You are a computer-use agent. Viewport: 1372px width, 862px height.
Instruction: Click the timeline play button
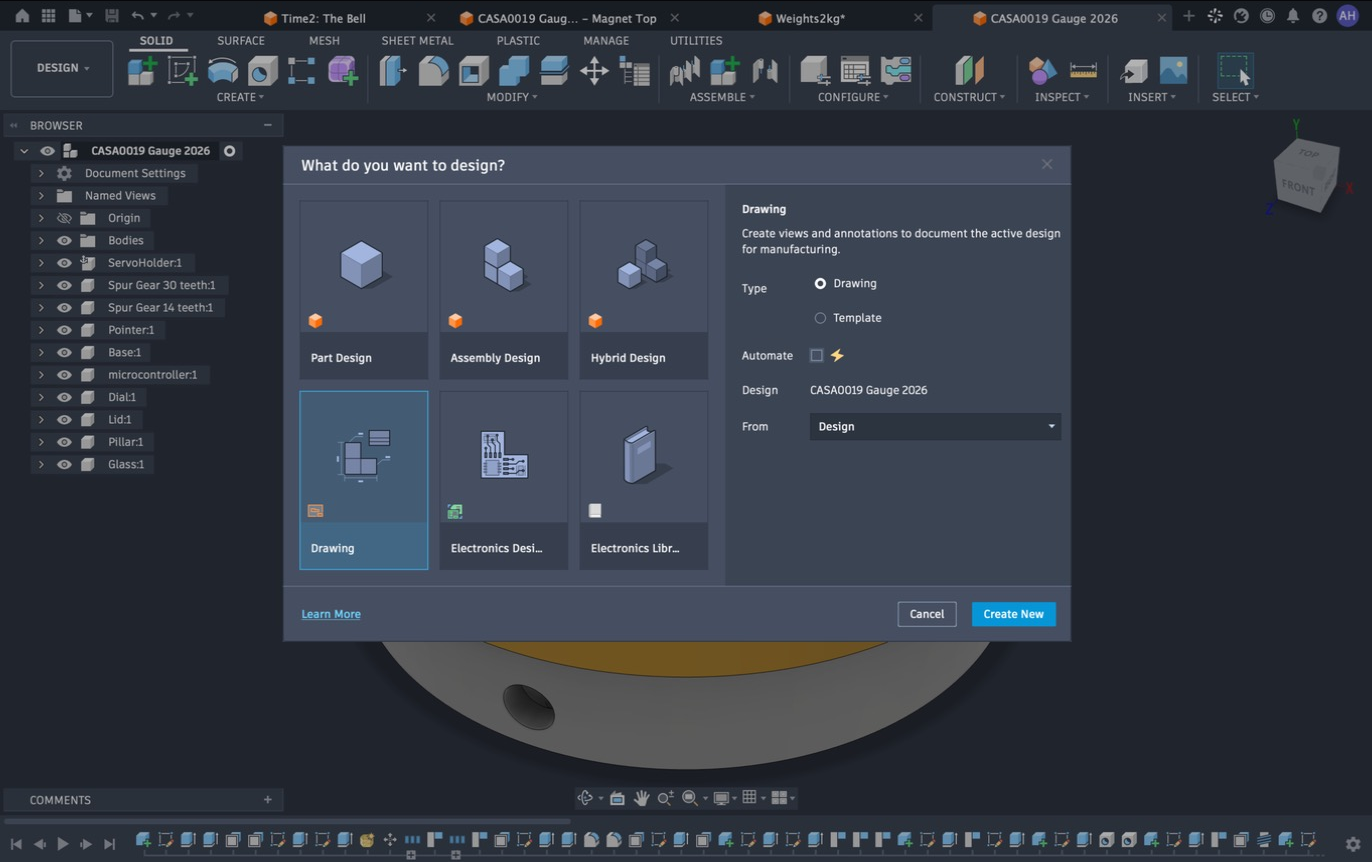tap(62, 844)
